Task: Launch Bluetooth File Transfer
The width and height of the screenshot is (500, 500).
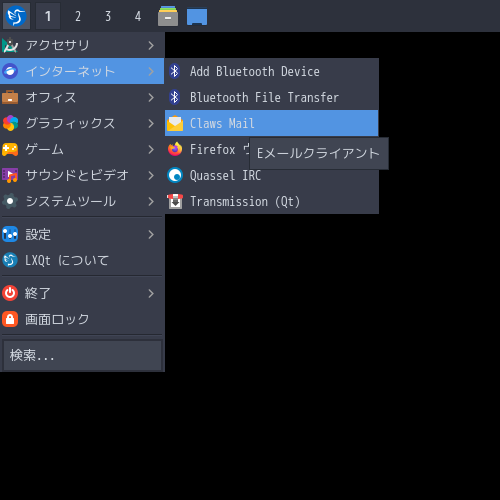Action: (272, 97)
